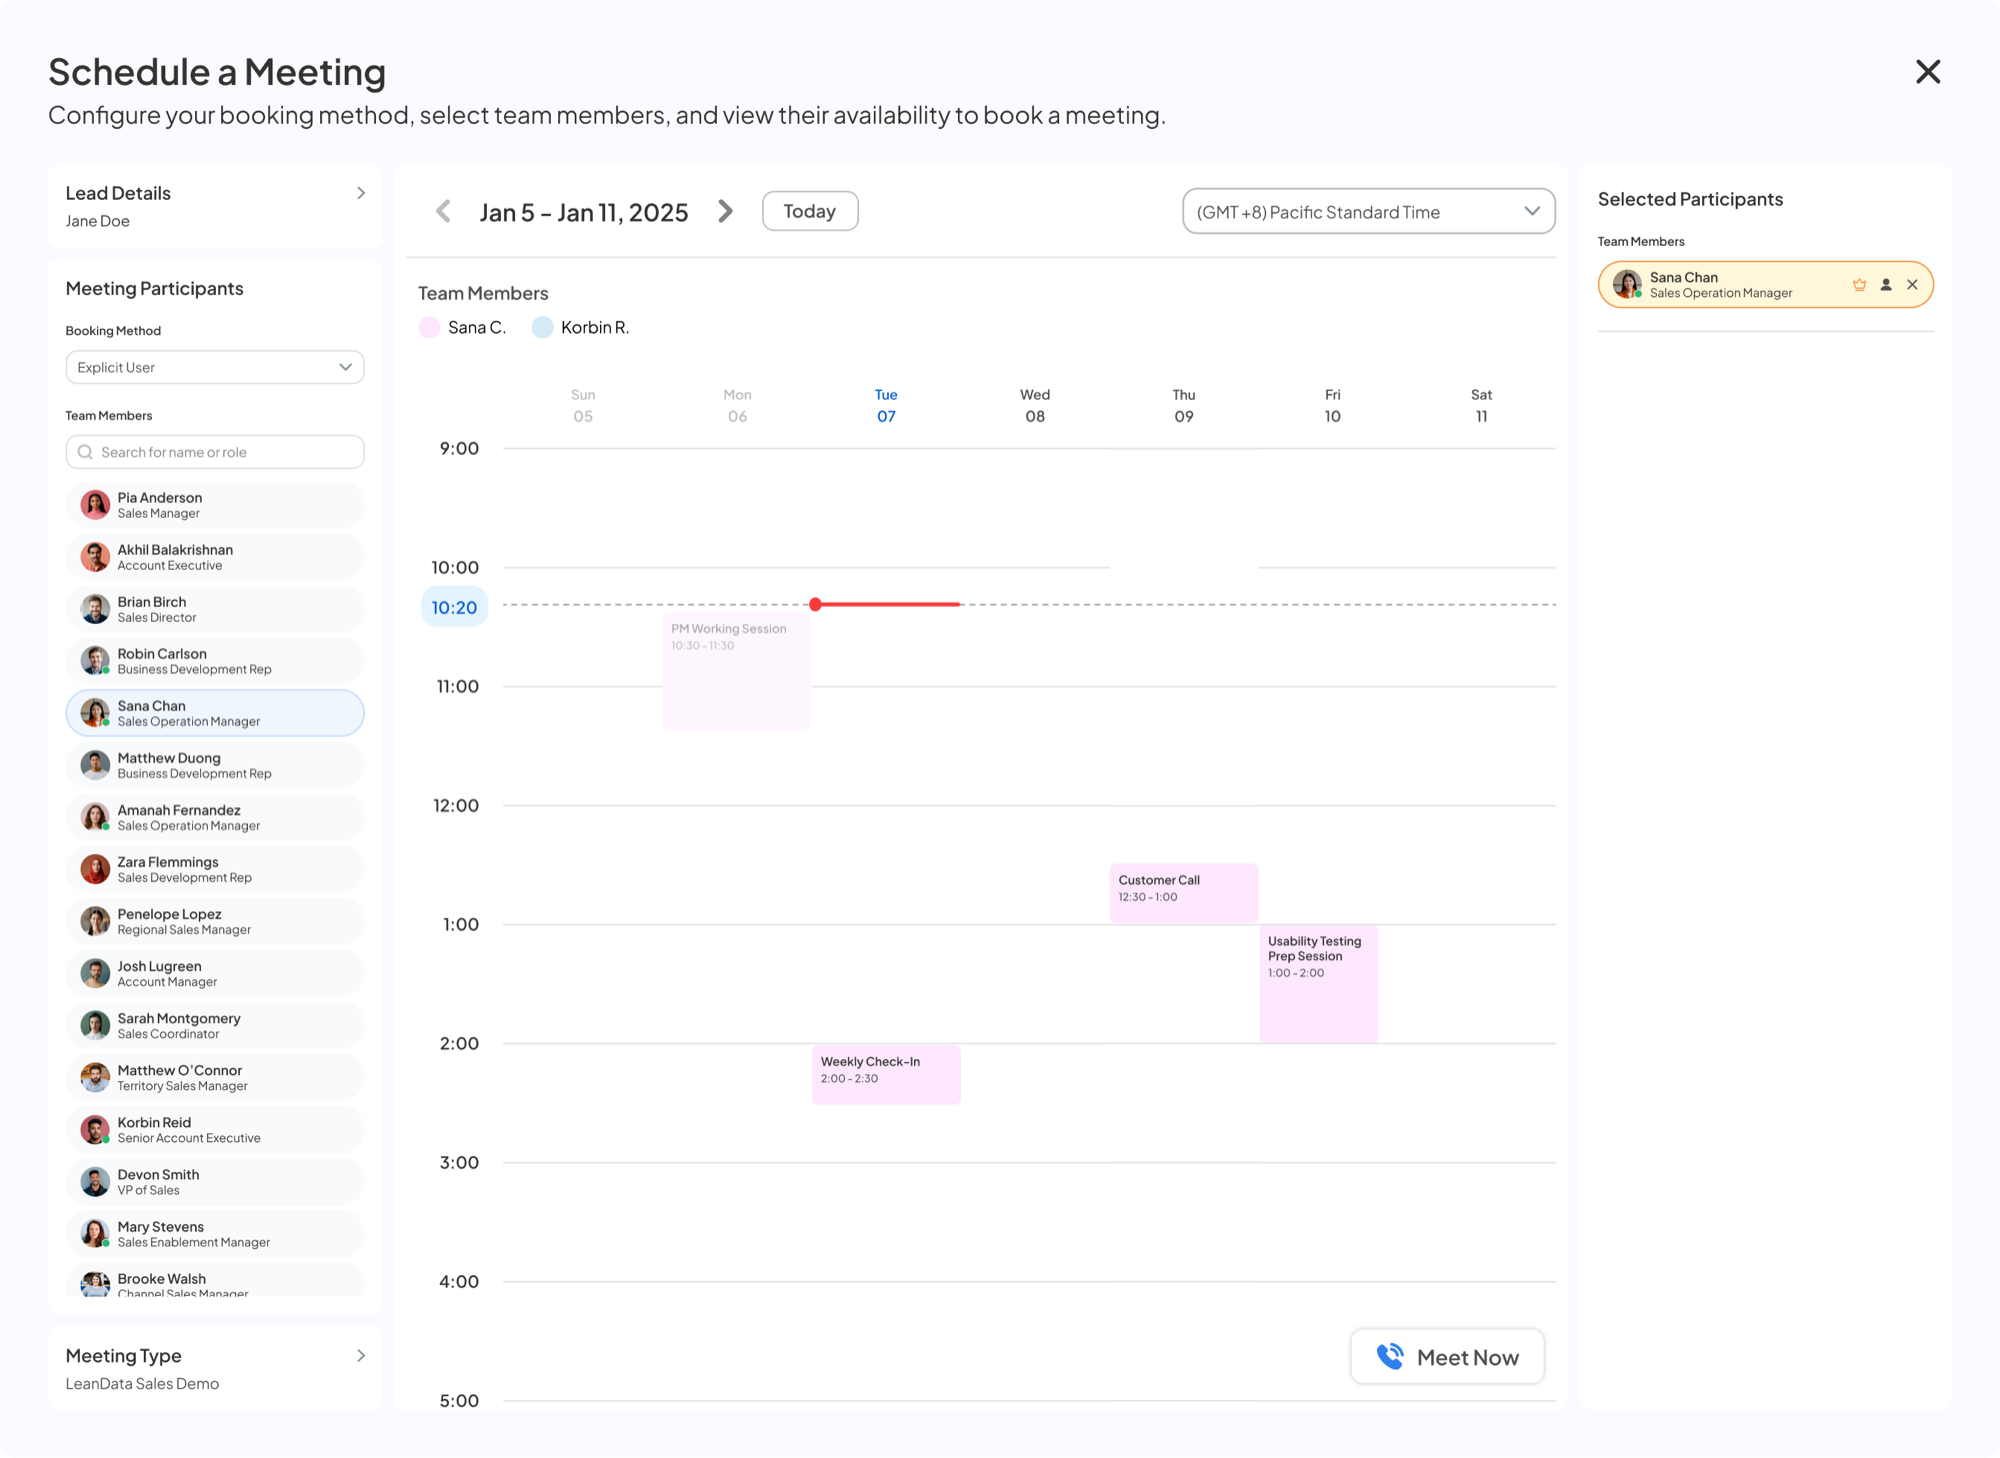Select Matthew O'Connor, Territory Sales Manager

tap(215, 1077)
